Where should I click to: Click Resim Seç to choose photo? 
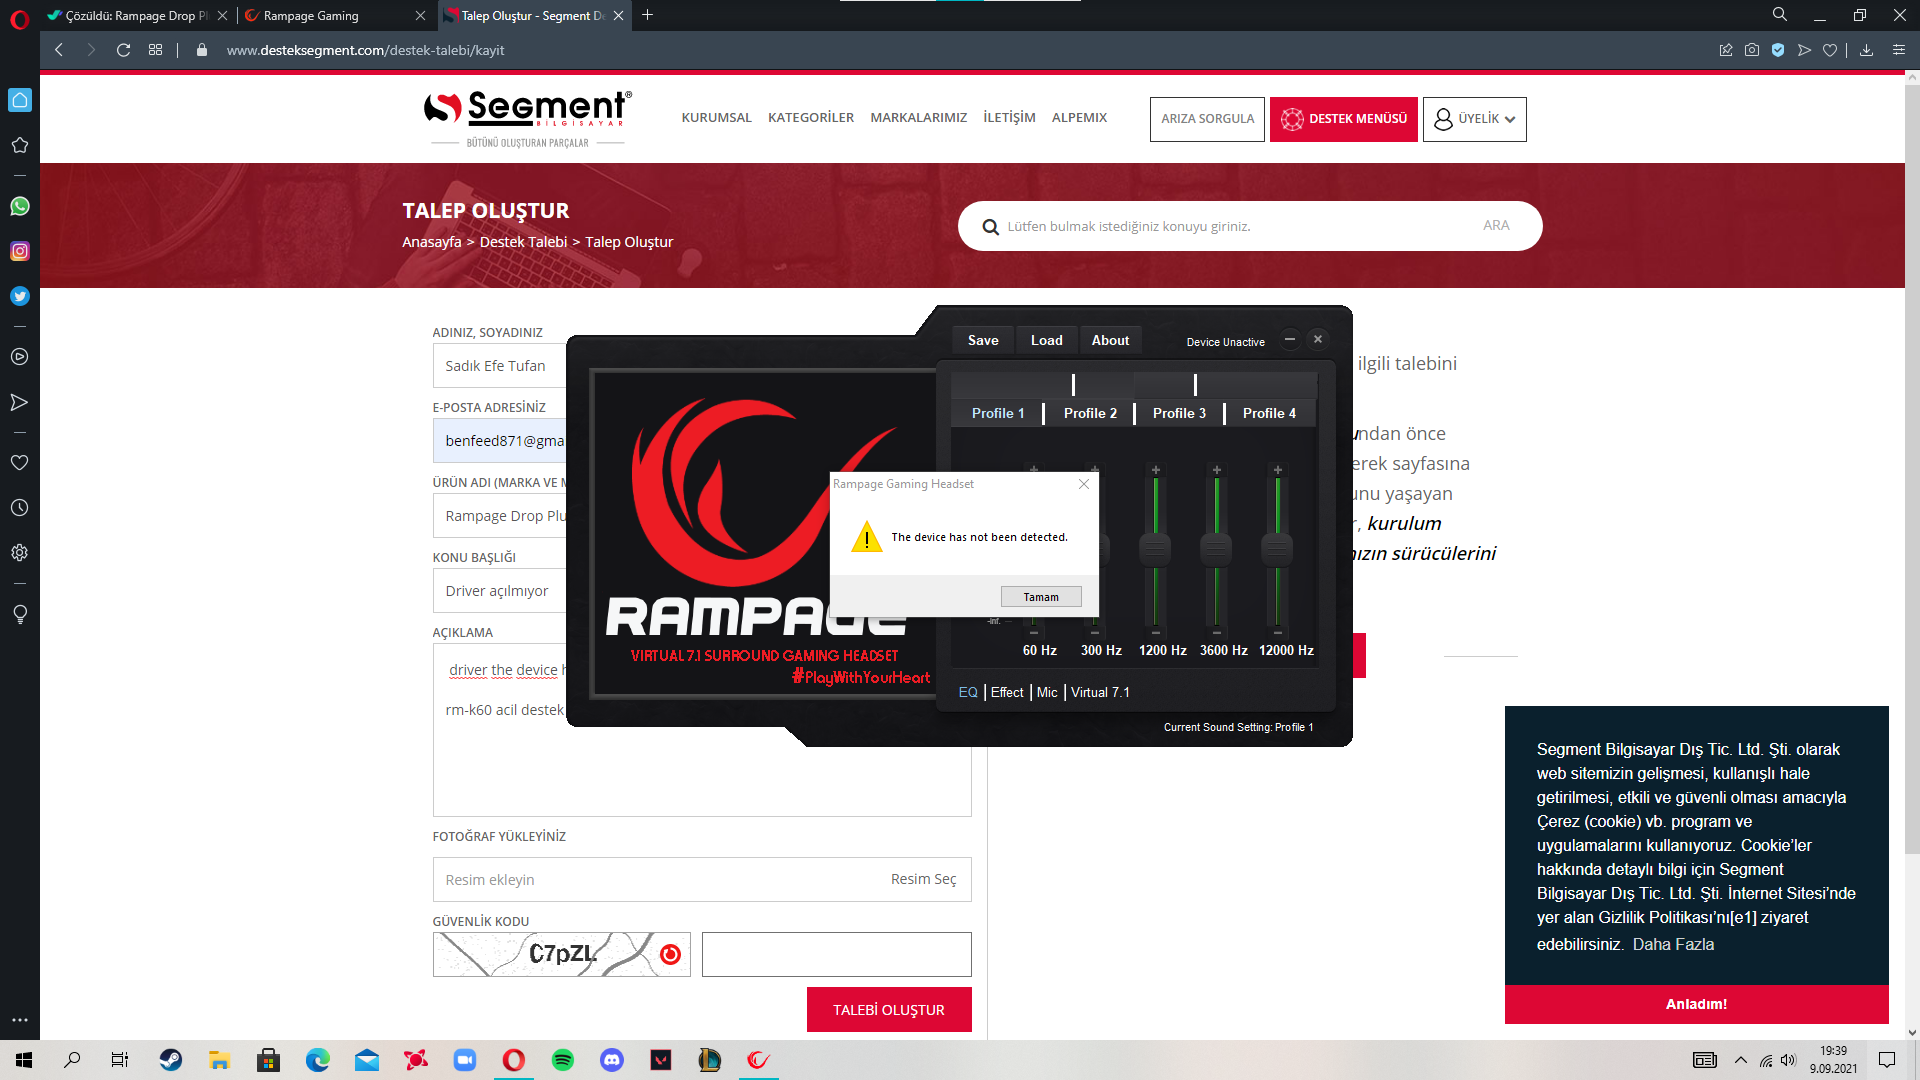[x=923, y=879]
